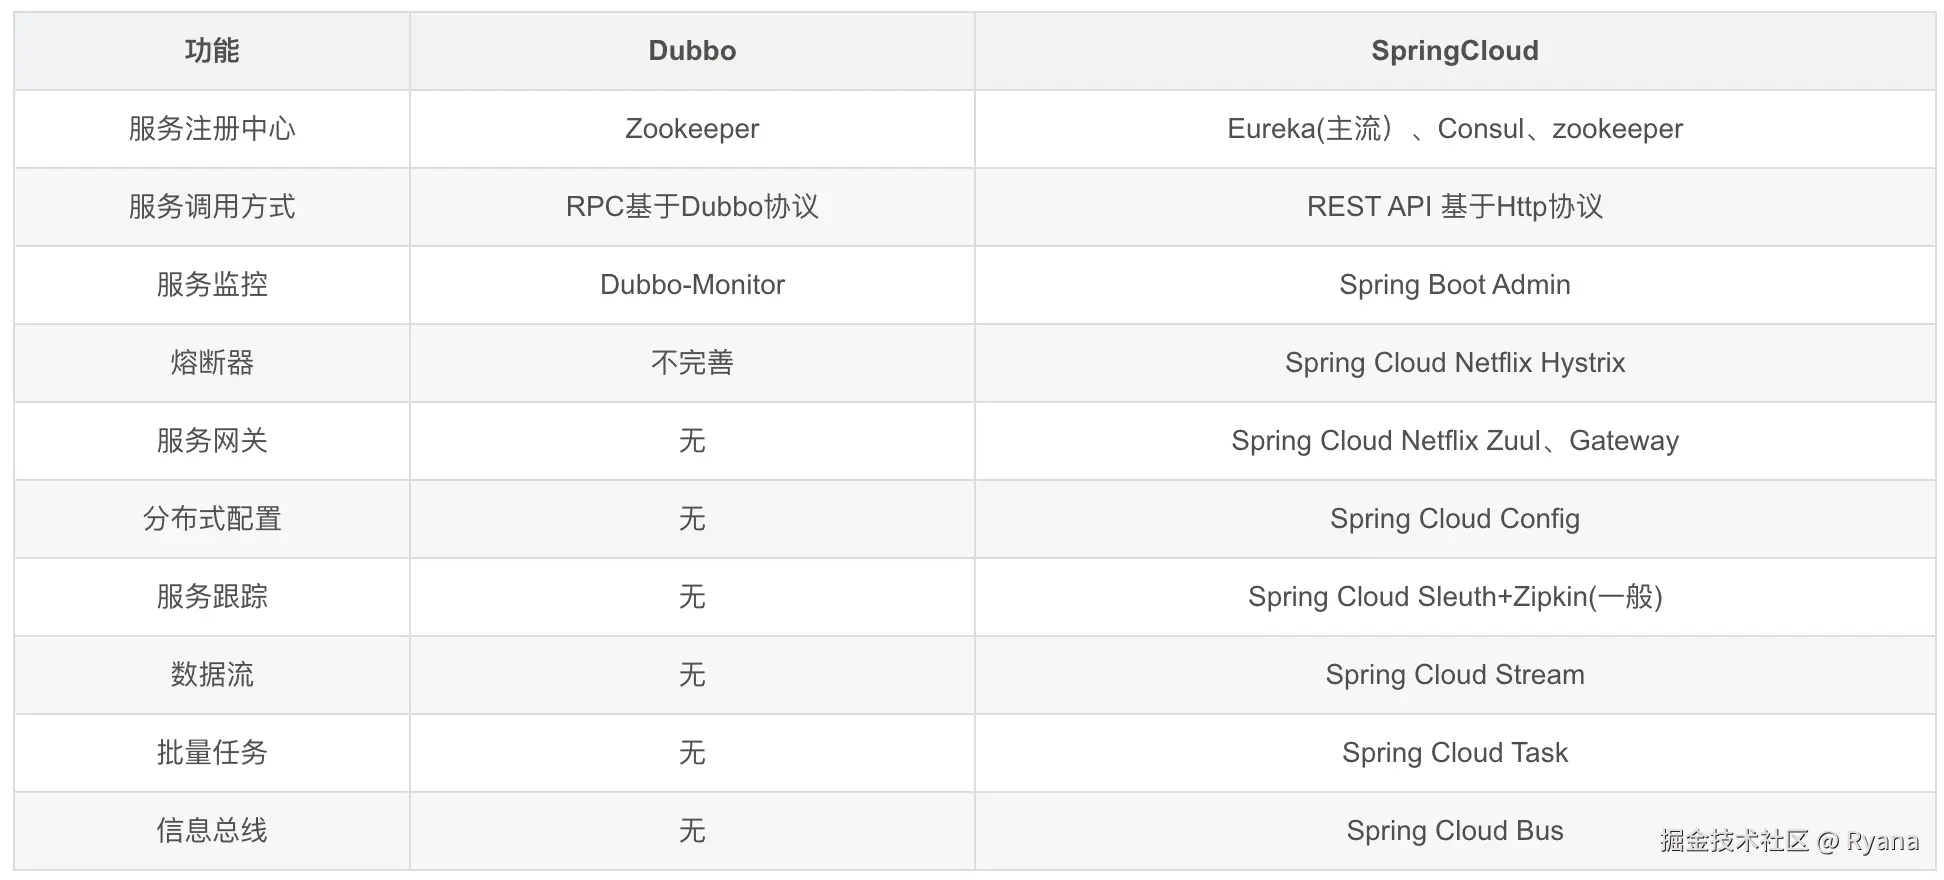Click the Zookeeper cell under Dubbo
The image size is (1944, 880).
pyautogui.click(x=692, y=129)
